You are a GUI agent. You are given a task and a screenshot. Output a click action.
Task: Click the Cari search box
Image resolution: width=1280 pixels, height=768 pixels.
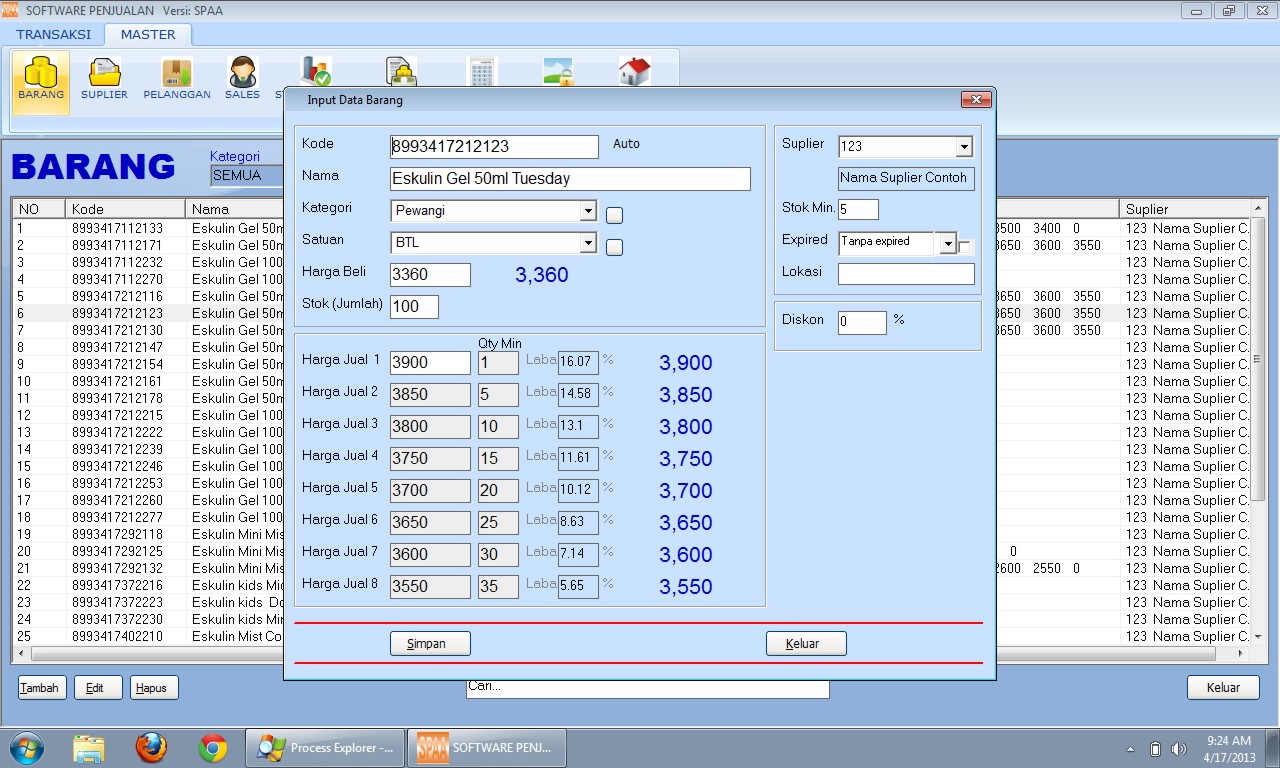(648, 688)
